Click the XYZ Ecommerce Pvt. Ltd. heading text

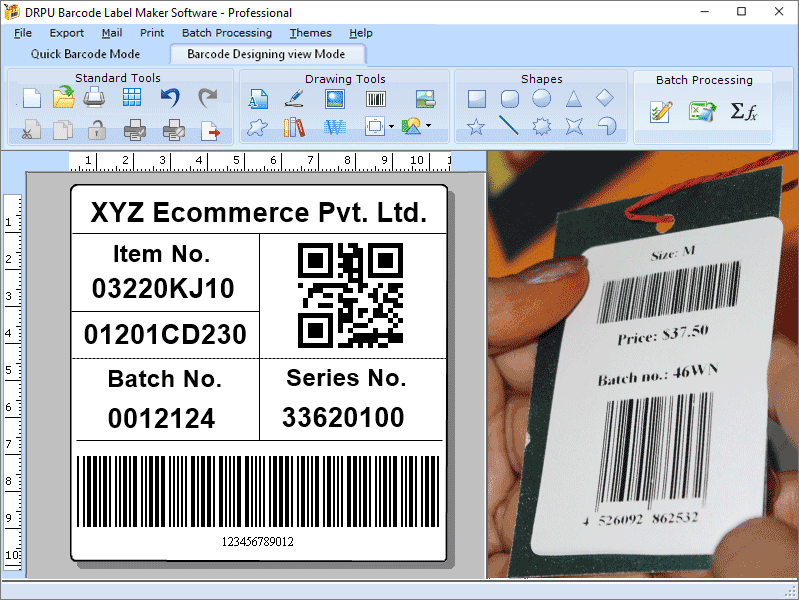[258, 212]
